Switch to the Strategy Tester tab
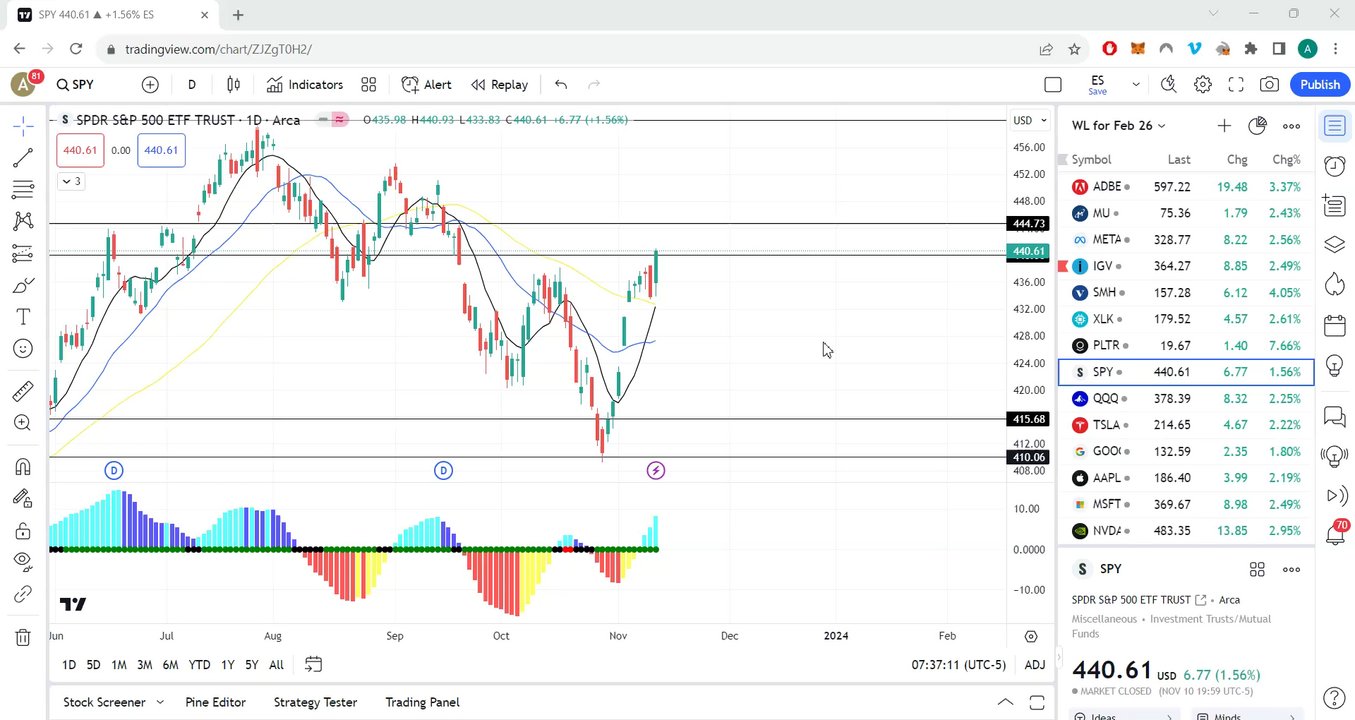Image resolution: width=1355 pixels, height=720 pixels. pos(315,702)
